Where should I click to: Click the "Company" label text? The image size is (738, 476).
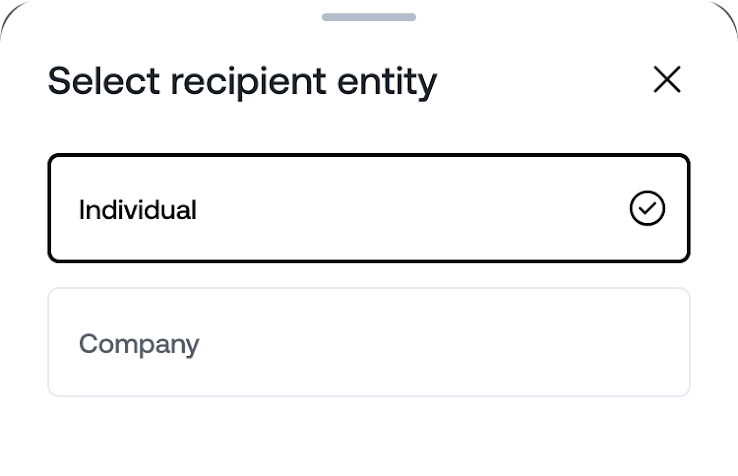tap(139, 344)
